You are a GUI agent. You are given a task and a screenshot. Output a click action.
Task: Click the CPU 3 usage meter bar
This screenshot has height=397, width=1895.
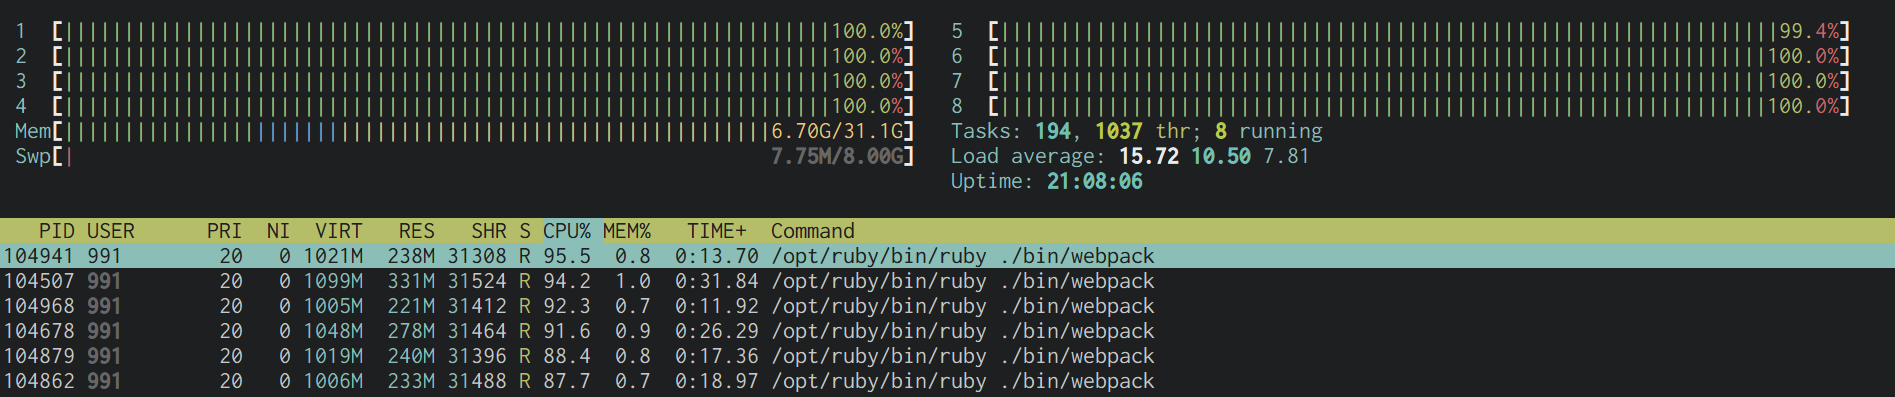click(484, 81)
